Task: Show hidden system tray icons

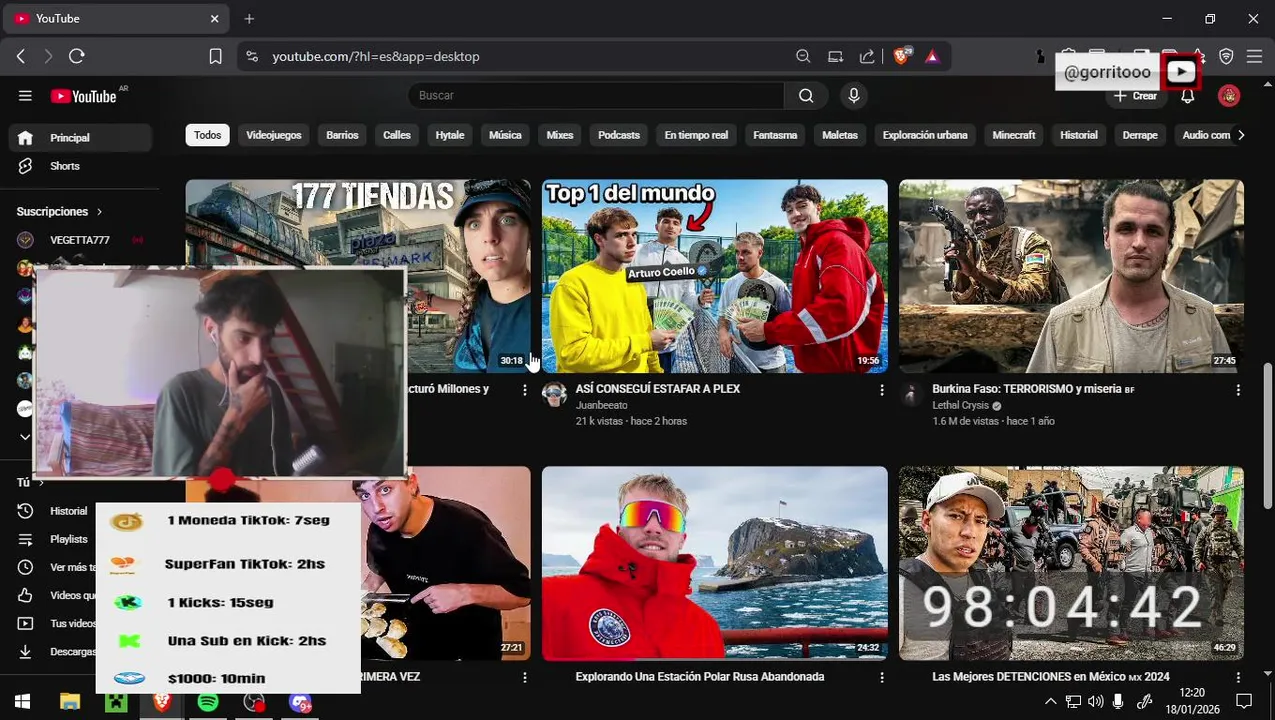Action: (x=1050, y=702)
